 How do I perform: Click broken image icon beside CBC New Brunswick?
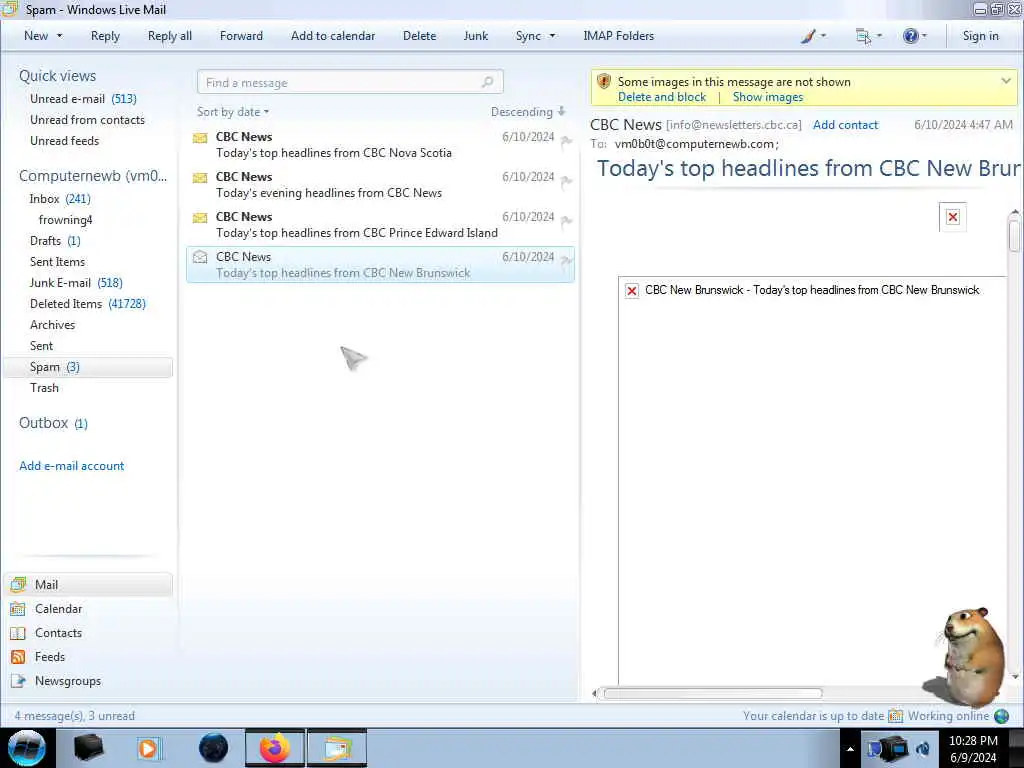[x=632, y=290]
